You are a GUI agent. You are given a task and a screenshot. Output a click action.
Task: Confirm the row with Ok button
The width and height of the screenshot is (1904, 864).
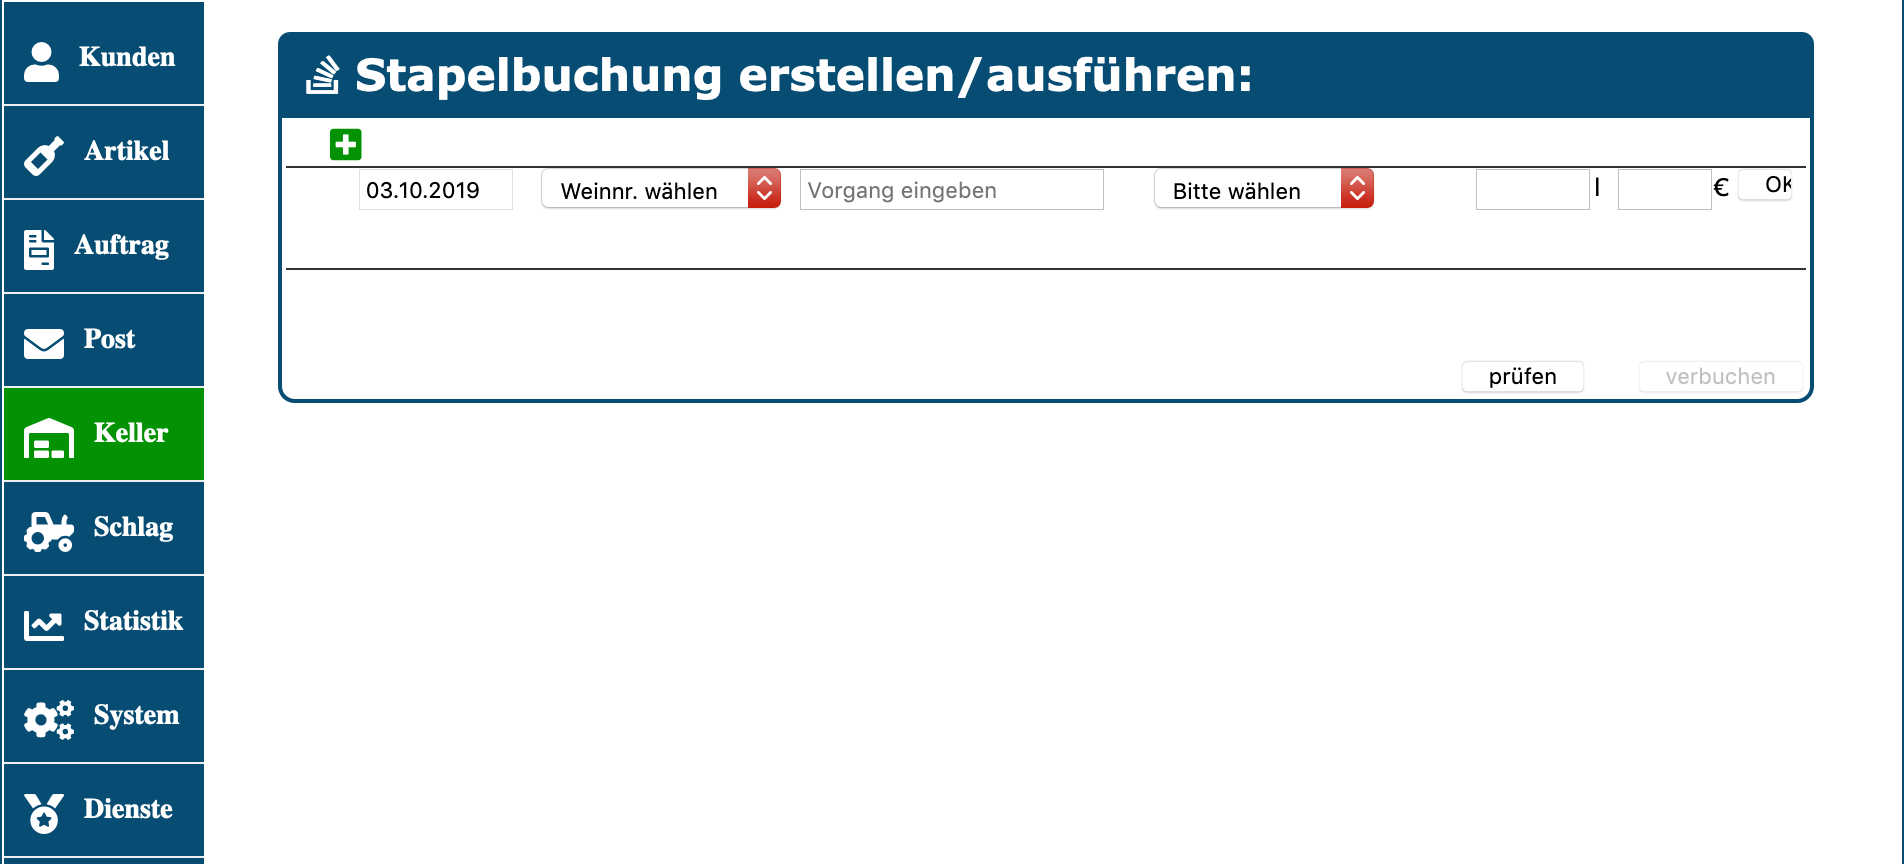pyautogui.click(x=1766, y=185)
